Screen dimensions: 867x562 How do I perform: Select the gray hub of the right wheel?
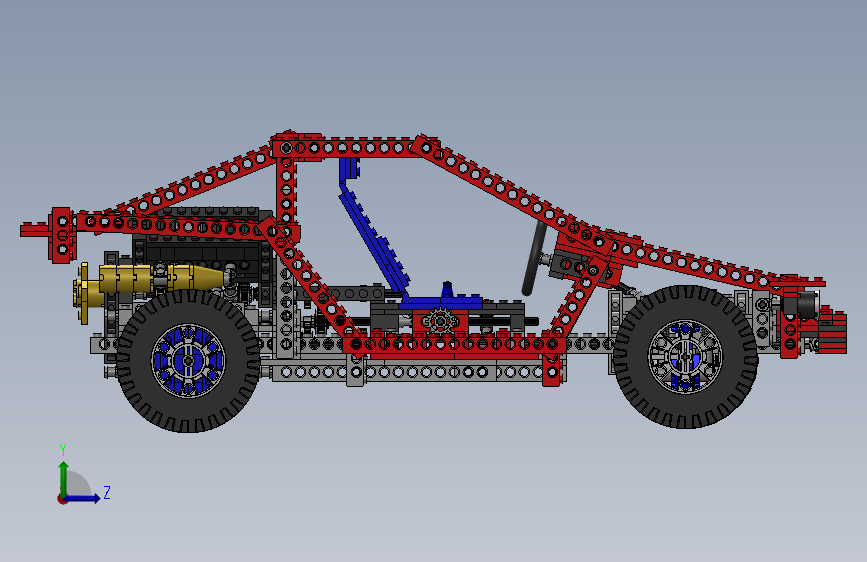[686, 357]
